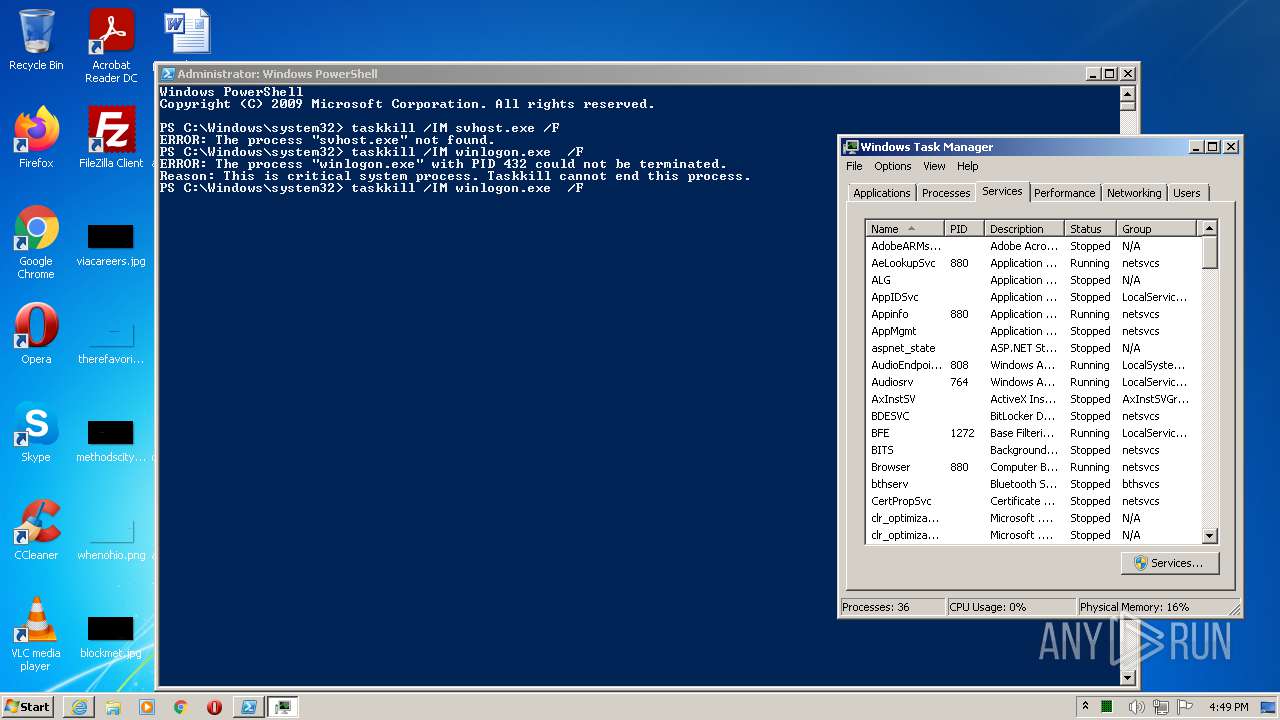
Task: Select the whenohio.png file icon
Action: point(111,539)
